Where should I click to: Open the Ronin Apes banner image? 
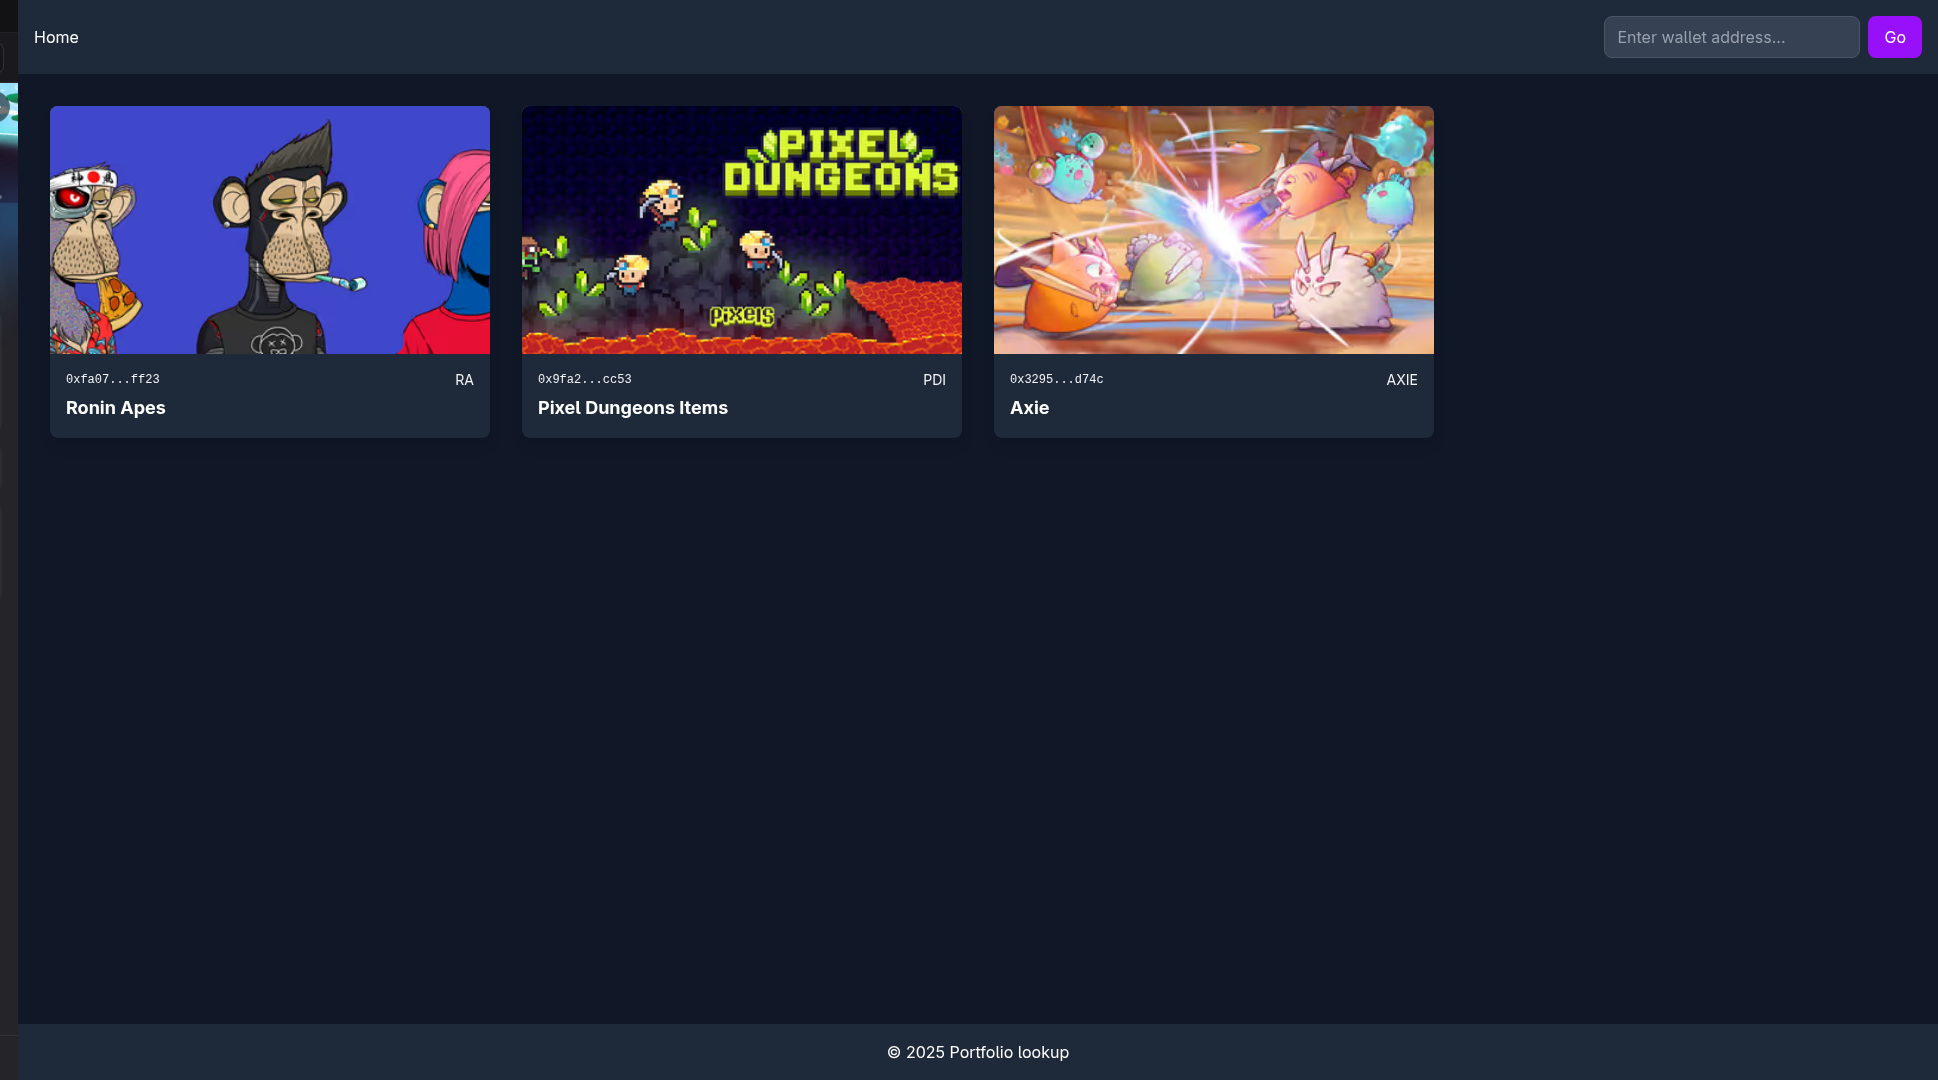click(x=270, y=230)
